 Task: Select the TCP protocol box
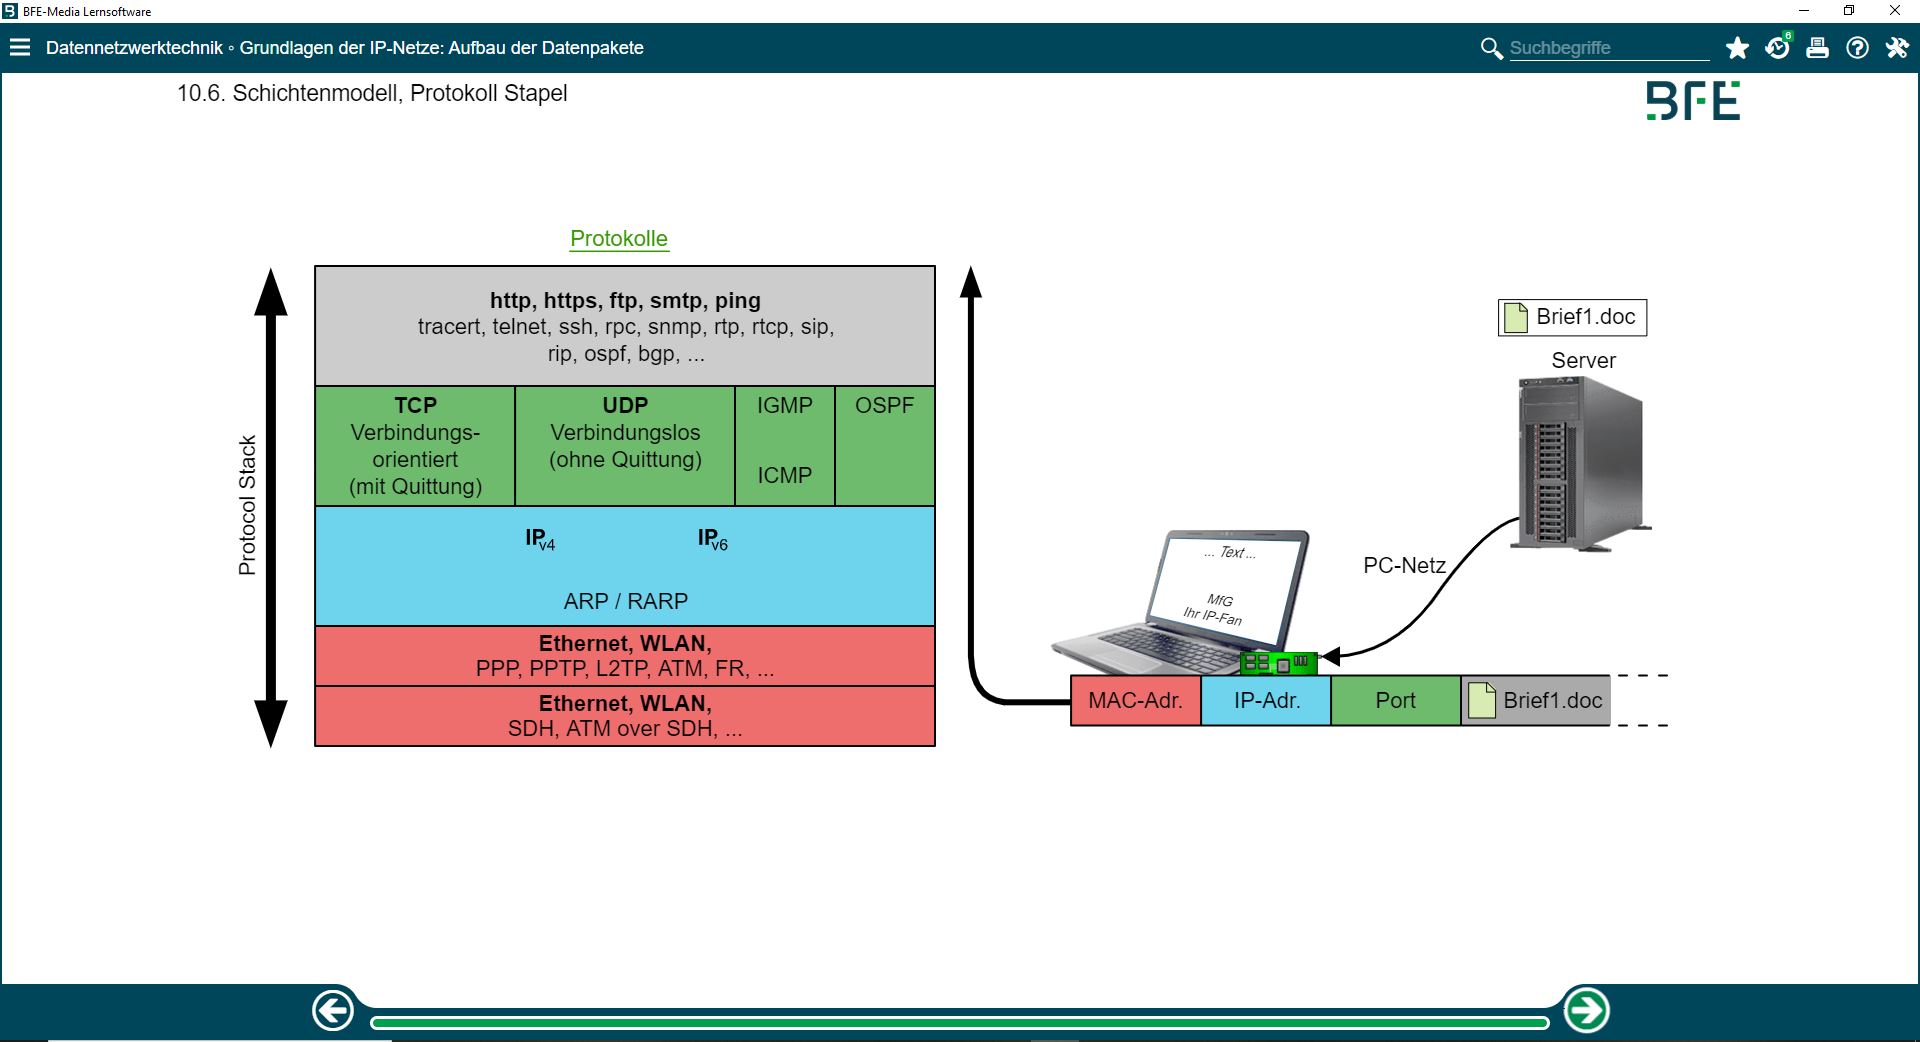coord(415,446)
